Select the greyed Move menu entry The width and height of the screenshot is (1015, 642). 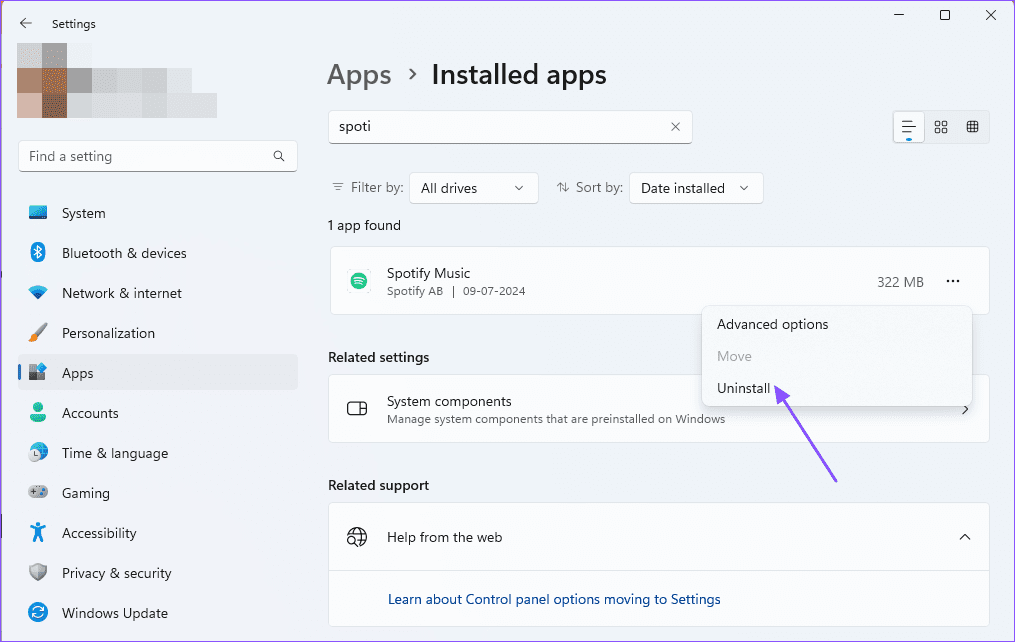click(734, 357)
